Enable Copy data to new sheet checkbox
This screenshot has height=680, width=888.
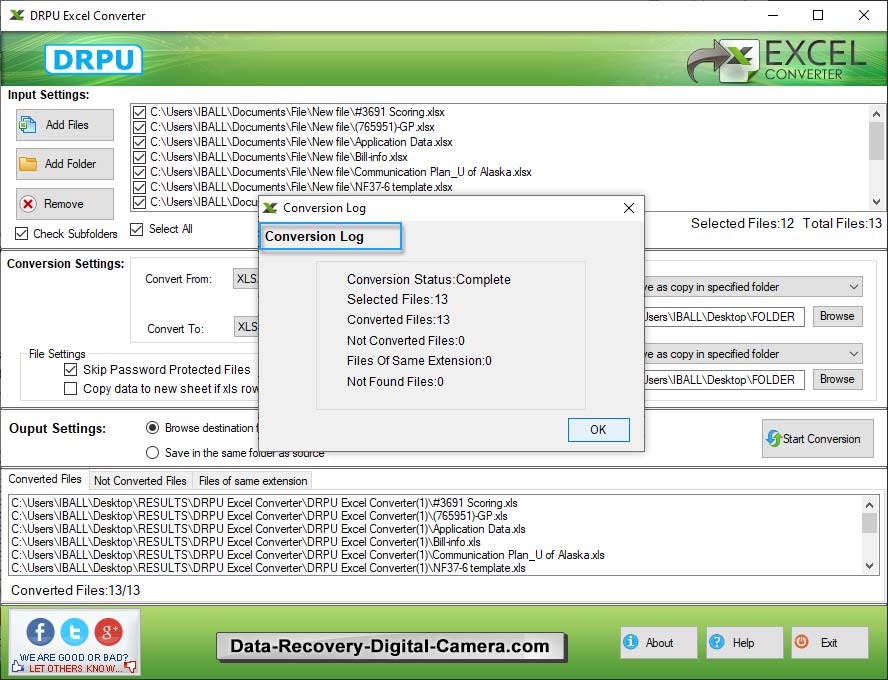click(70, 389)
